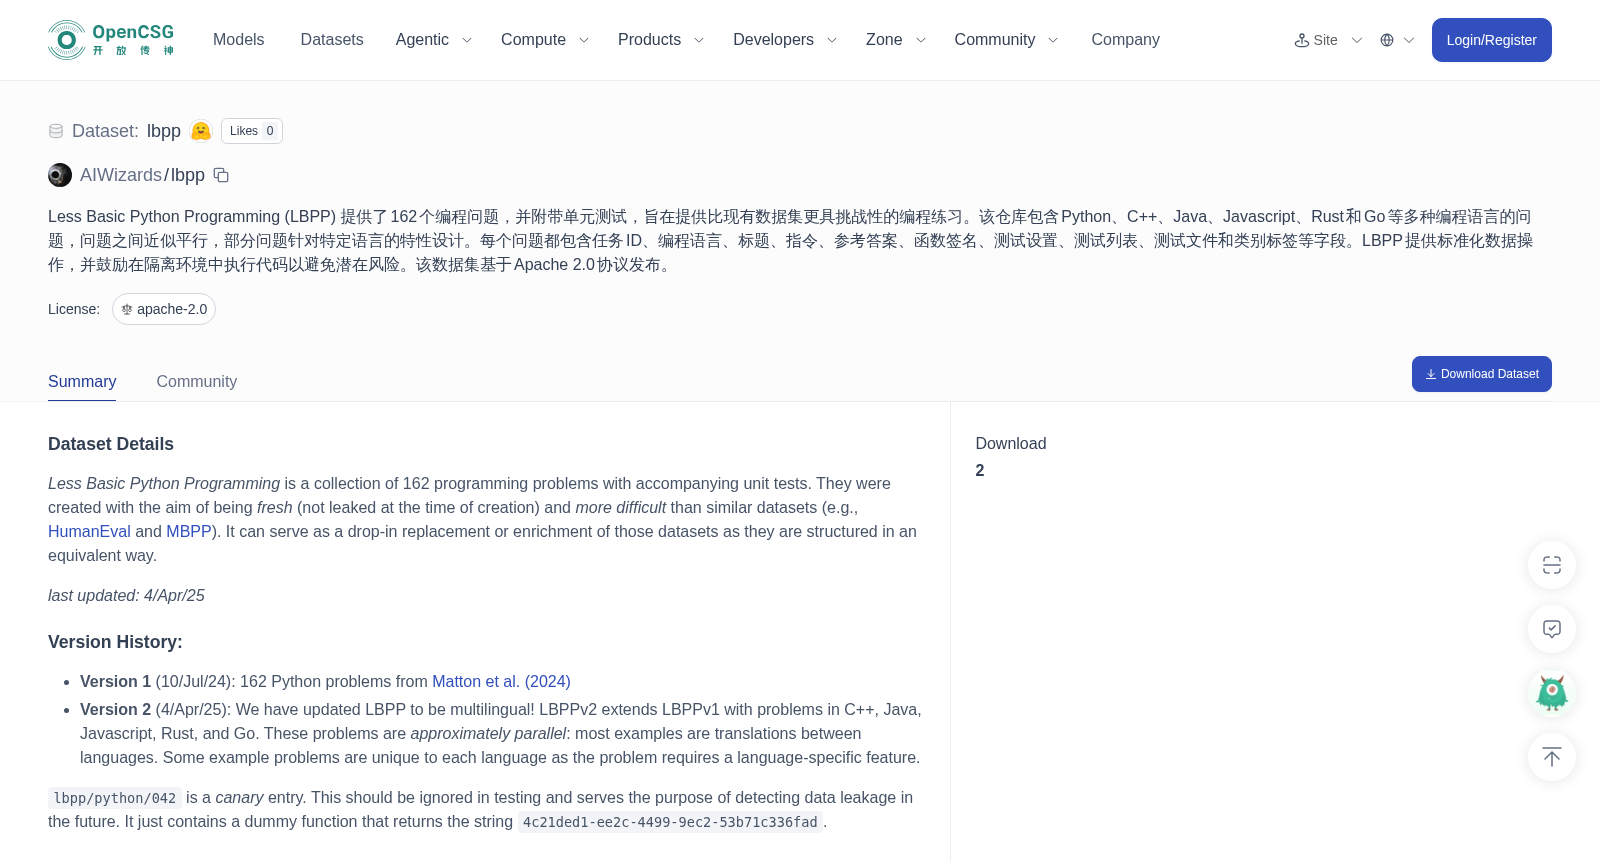Switch to the Community tab
The width and height of the screenshot is (1600, 861).
[197, 381]
